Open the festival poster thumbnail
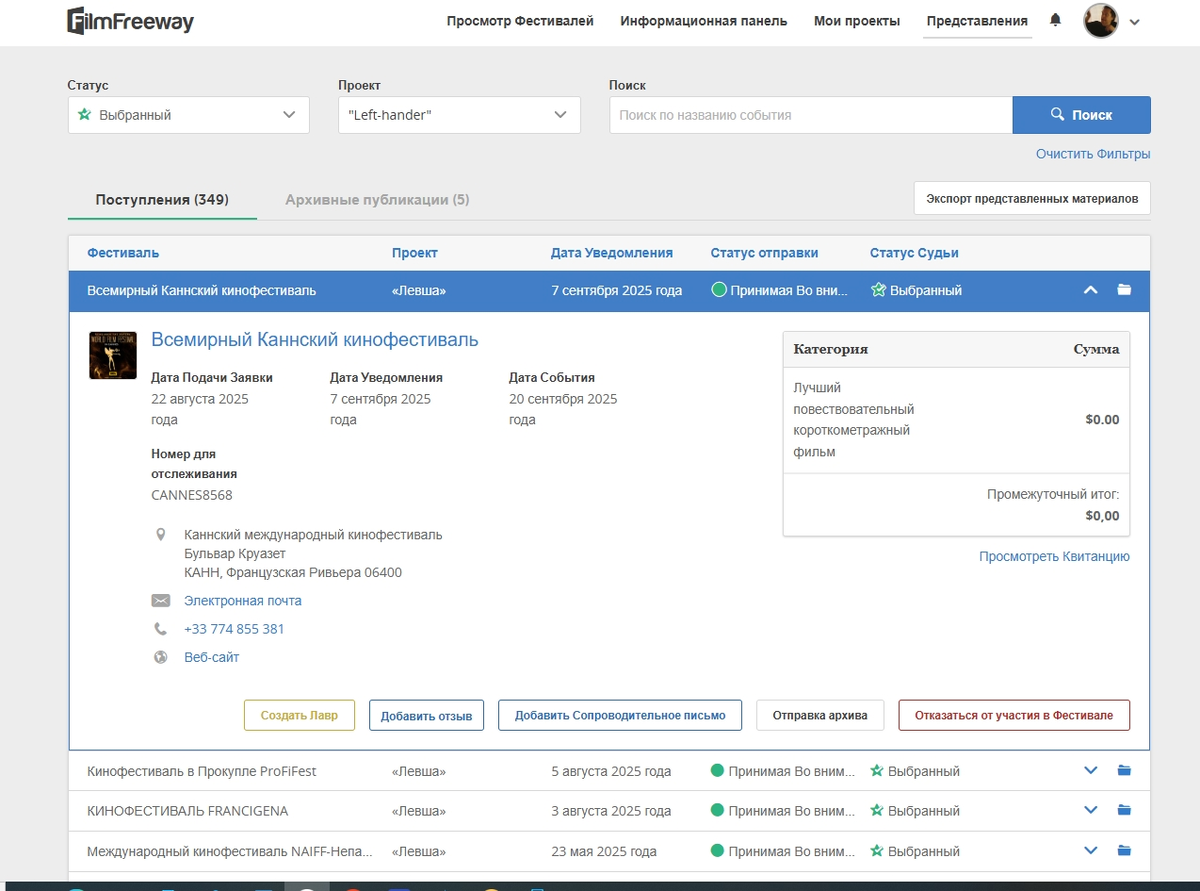Viewport: 1200px width, 891px height. pos(113,355)
